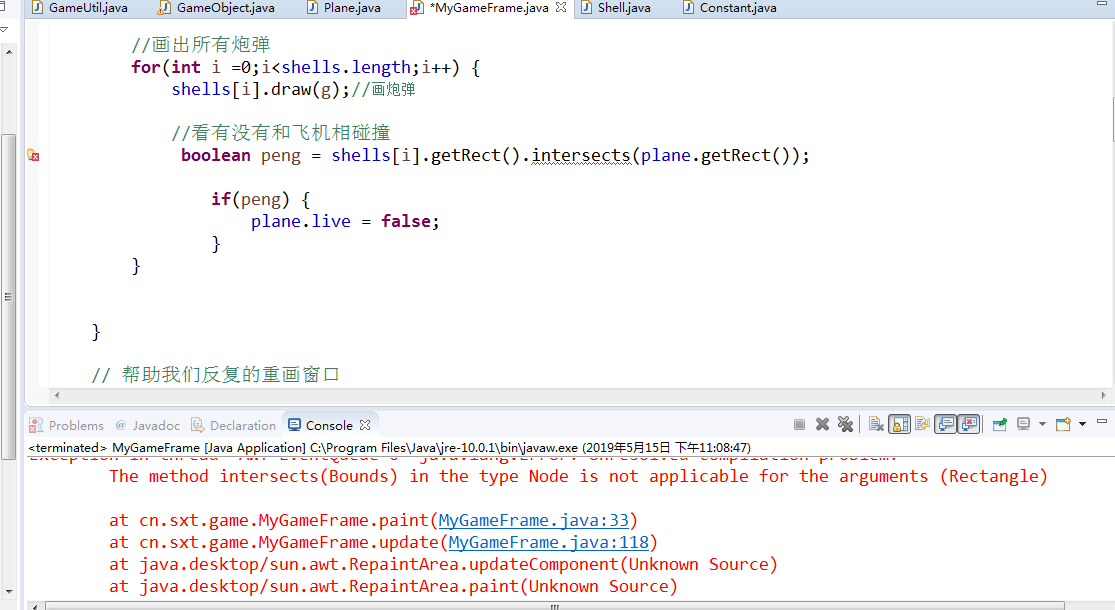Click the for loop header line
This screenshot has width=1115, height=610.
pyautogui.click(x=305, y=67)
